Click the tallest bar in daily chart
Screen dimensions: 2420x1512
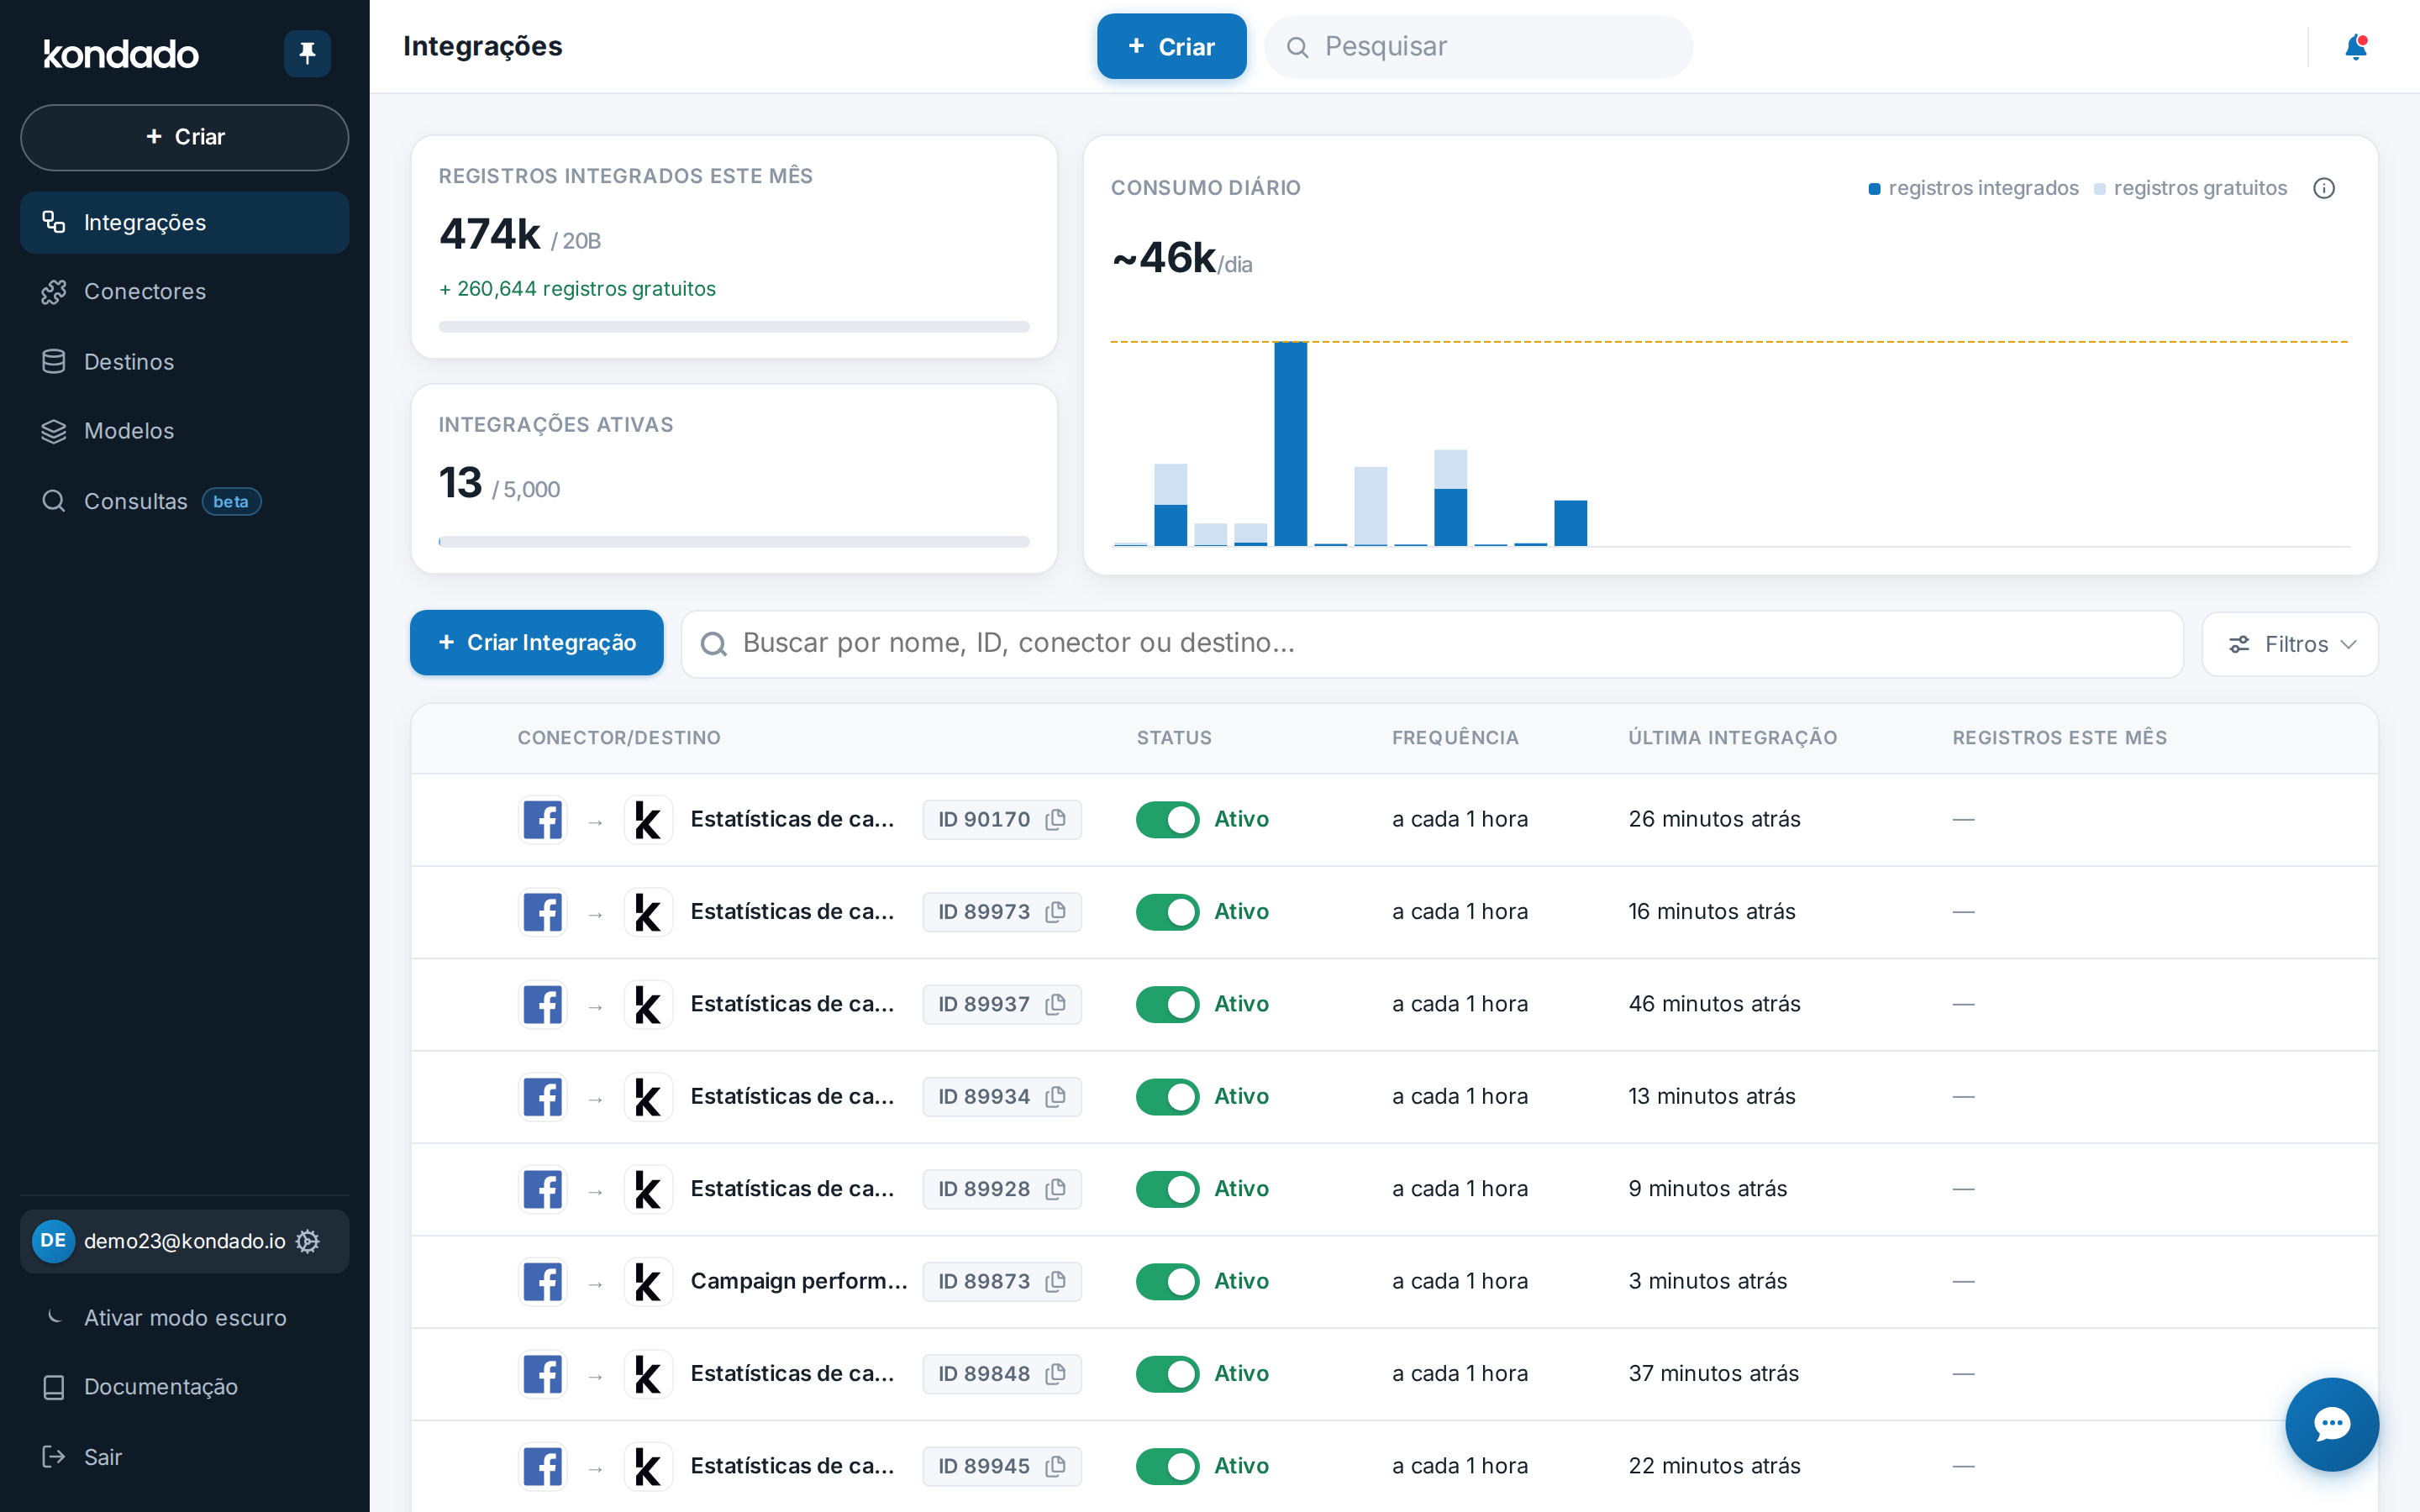[1290, 444]
